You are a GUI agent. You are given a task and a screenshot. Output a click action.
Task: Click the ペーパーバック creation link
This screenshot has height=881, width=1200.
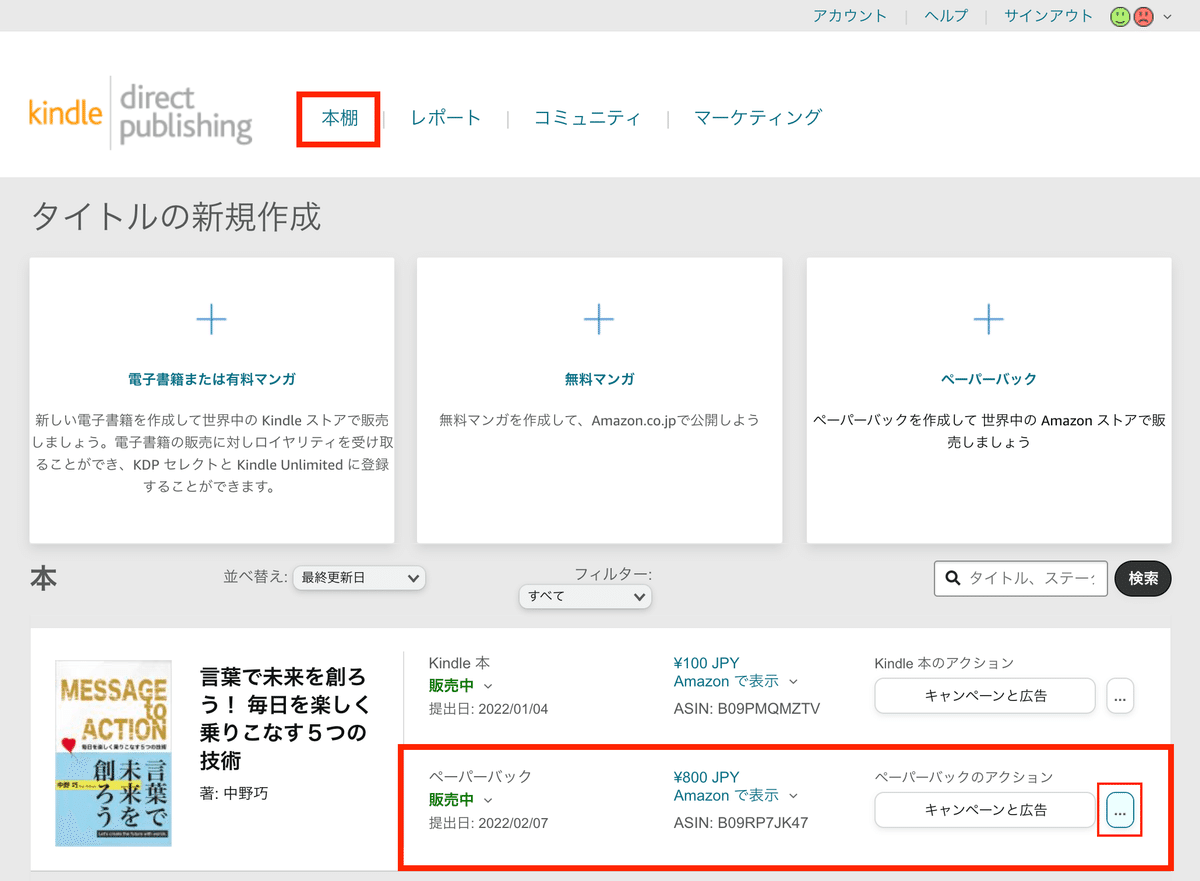coord(989,380)
